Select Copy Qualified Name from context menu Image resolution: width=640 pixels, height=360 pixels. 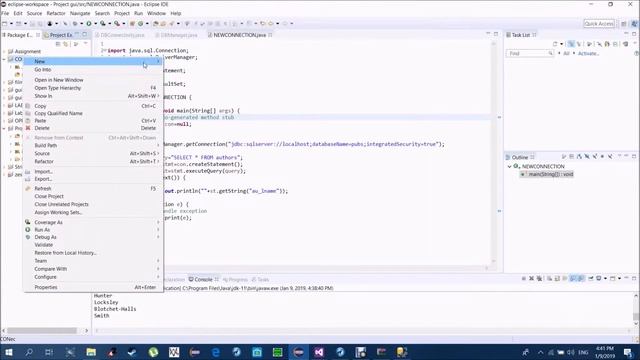pos(93,113)
